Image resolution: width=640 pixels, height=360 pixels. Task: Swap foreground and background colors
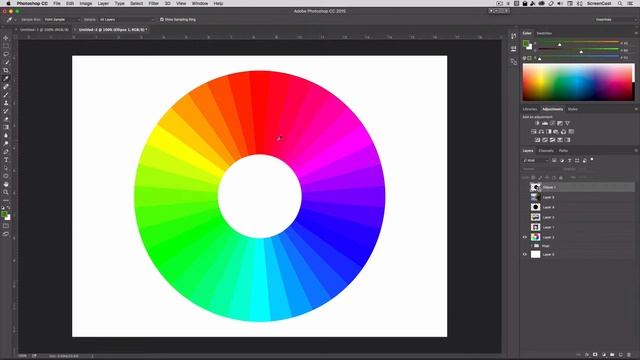point(9,208)
